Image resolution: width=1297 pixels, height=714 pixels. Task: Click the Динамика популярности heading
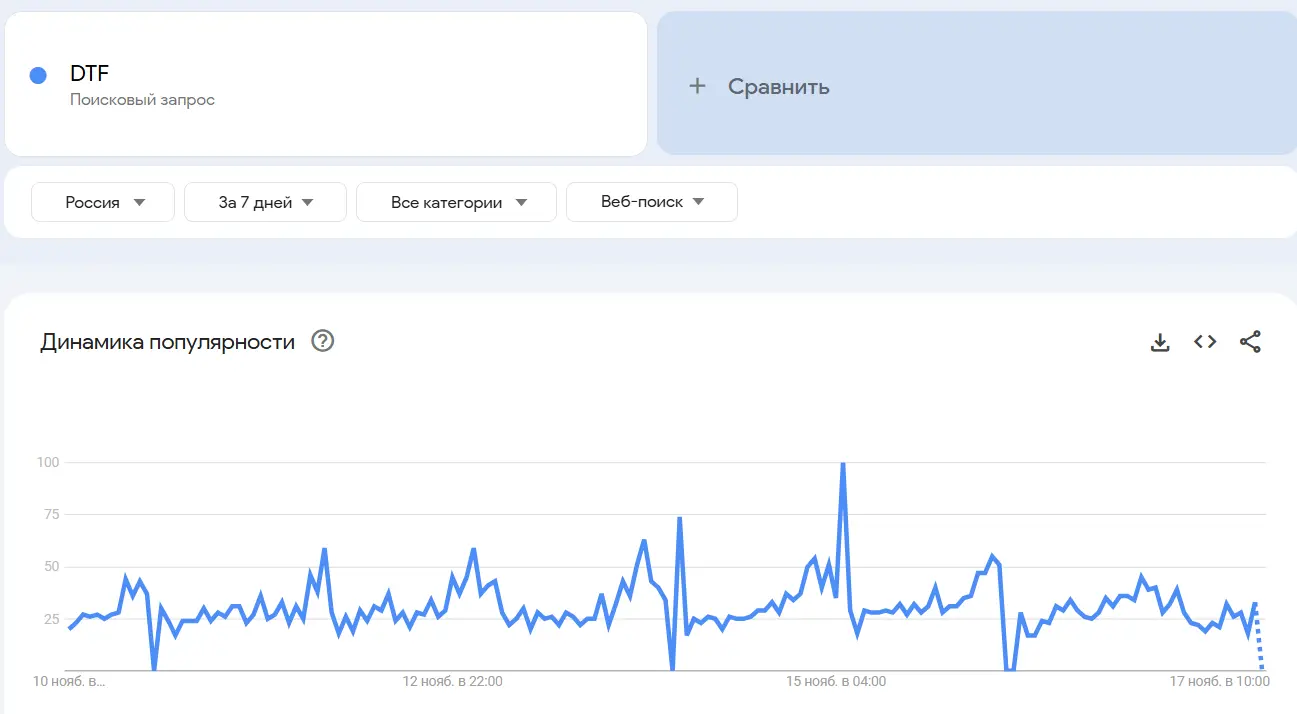pos(168,342)
